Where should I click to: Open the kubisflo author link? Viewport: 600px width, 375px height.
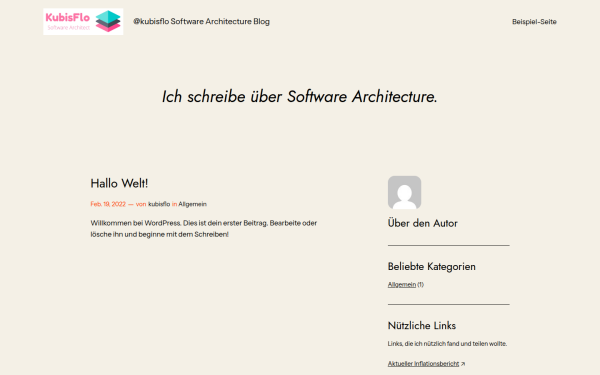159,204
